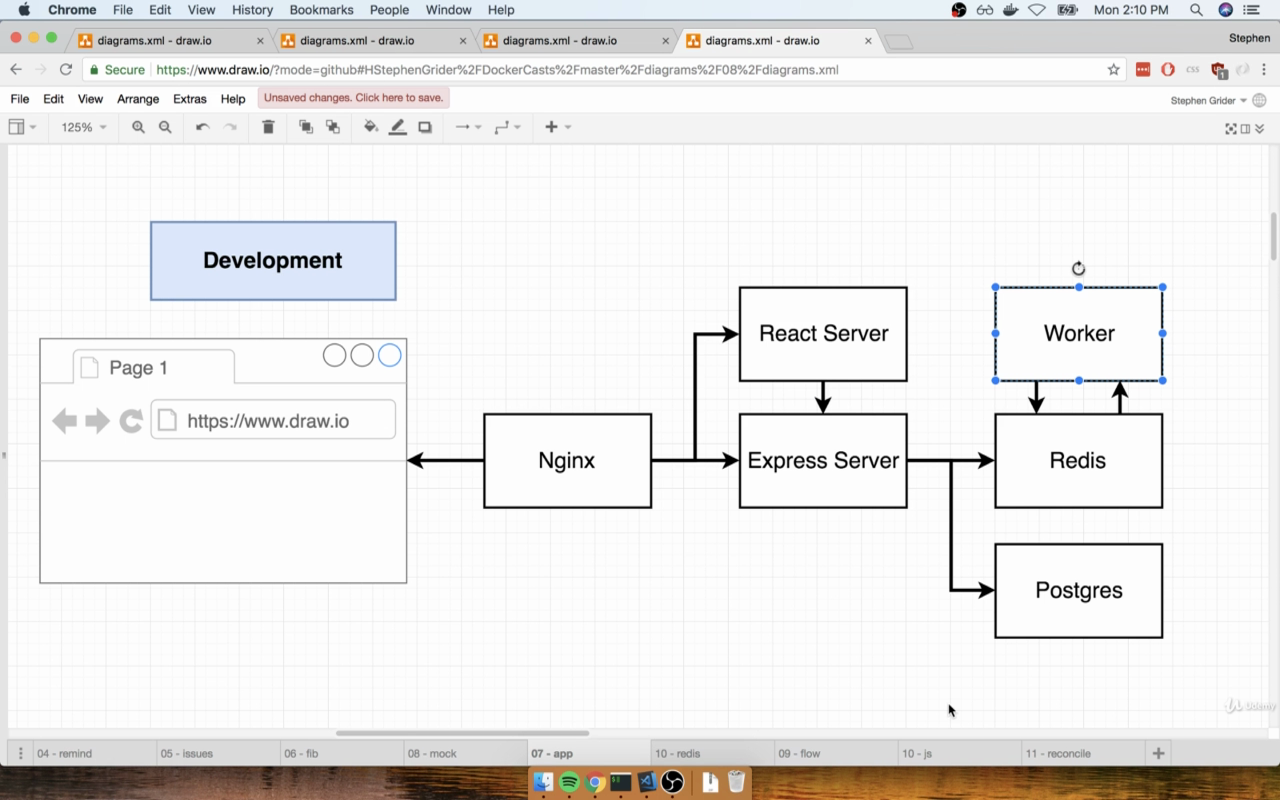Open the Stephen Grider account dropdown
The height and width of the screenshot is (800, 1280).
pos(1208,100)
